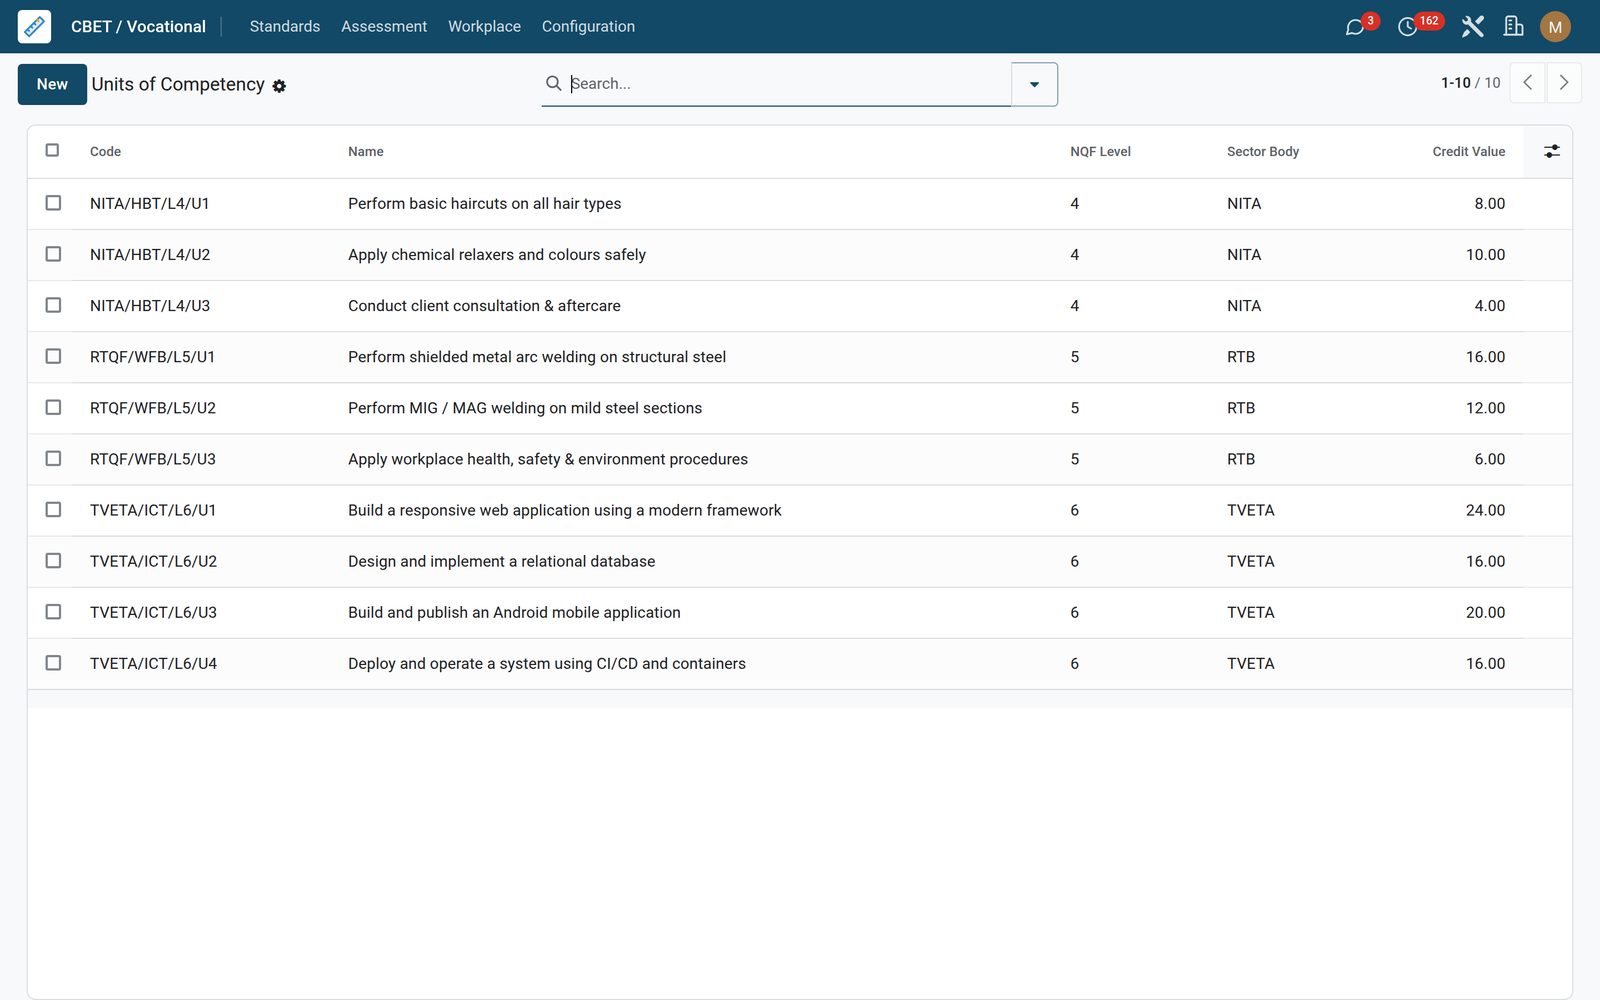This screenshot has height=1000, width=1600.
Task: Sort by the NQF Level column header
Action: point(1100,152)
